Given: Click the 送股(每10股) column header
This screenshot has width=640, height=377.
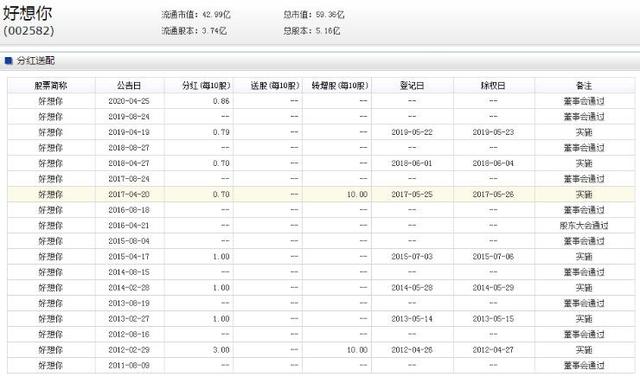Looking at the screenshot, I should pos(275,86).
